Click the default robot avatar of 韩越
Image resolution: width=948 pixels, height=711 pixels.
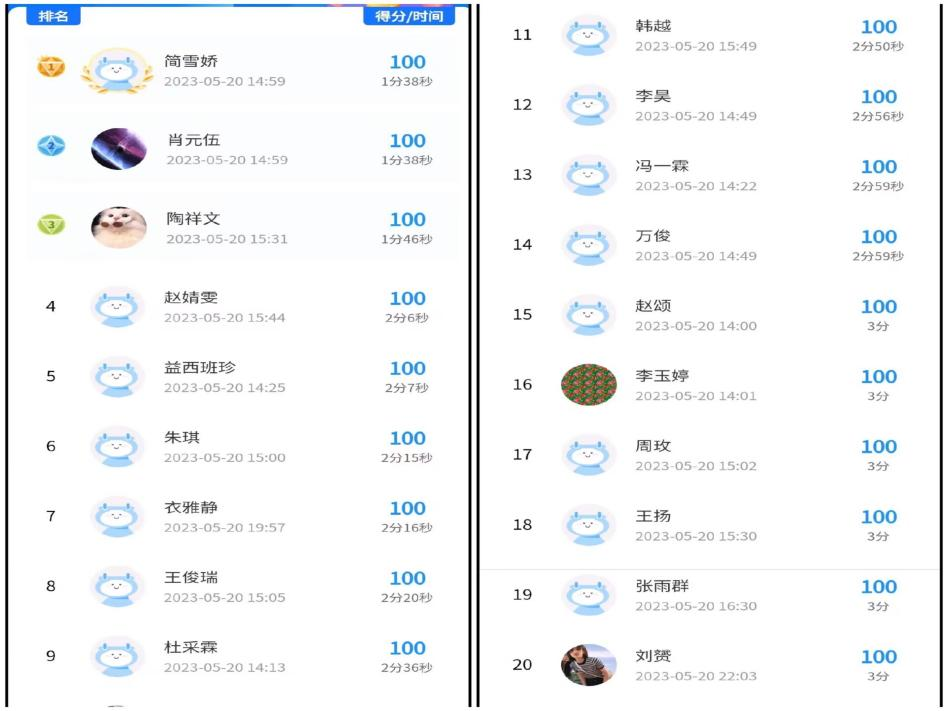(x=588, y=35)
